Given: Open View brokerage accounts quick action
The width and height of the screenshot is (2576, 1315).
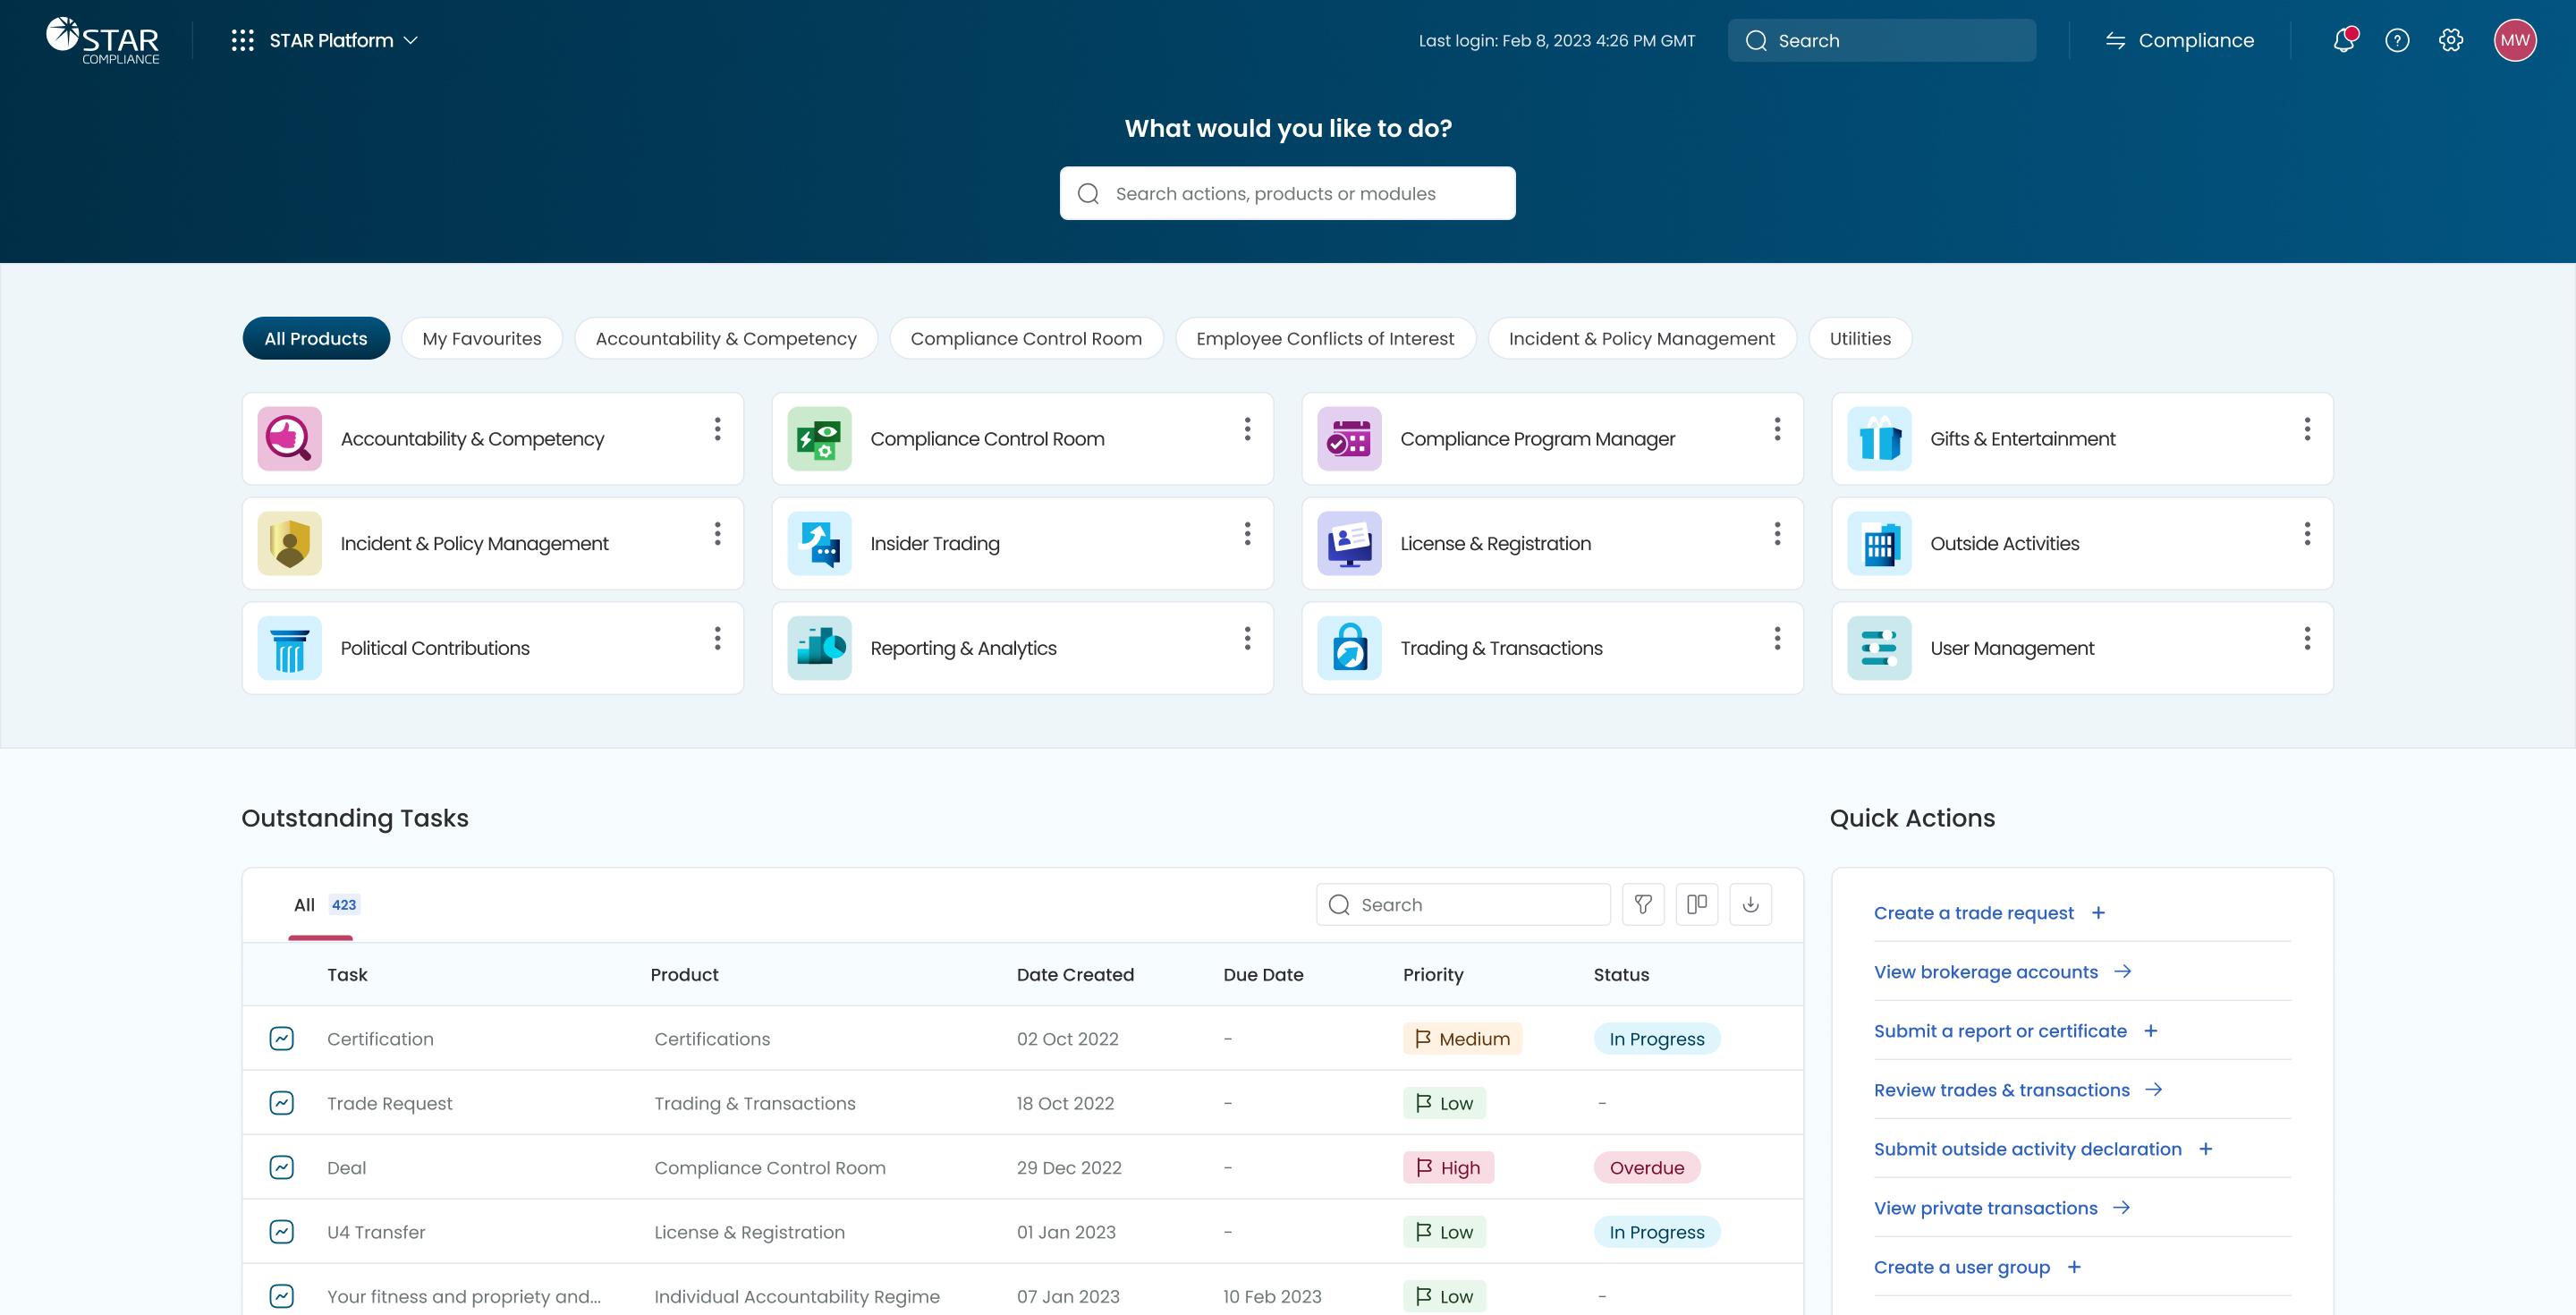Looking at the screenshot, I should coord(1985,972).
